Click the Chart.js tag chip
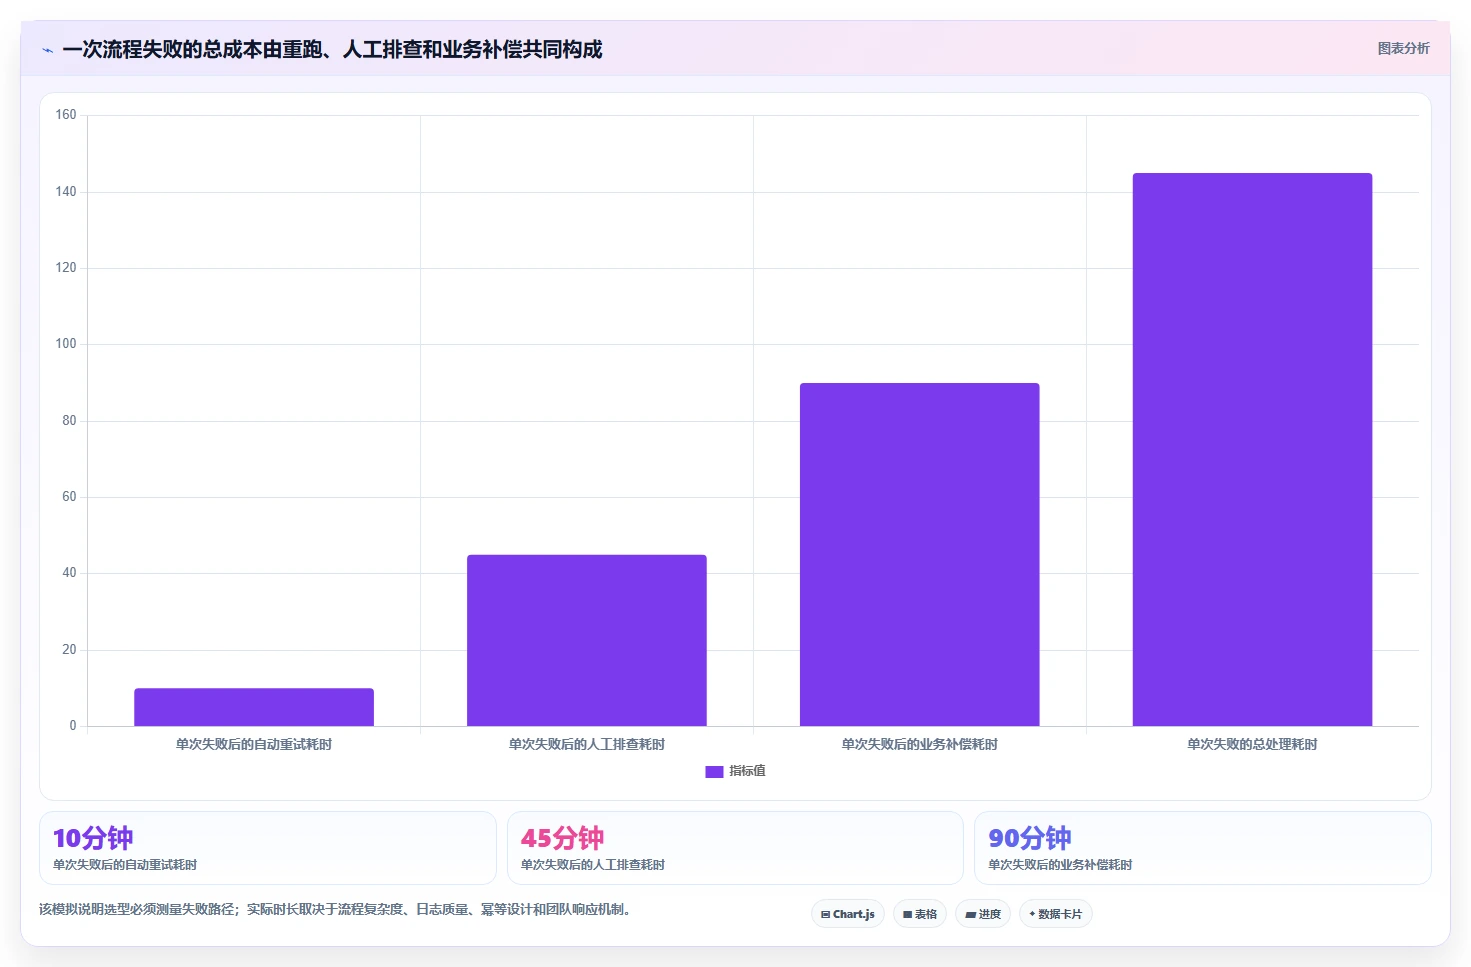Viewport: 1471px width, 967px height. 848,914
